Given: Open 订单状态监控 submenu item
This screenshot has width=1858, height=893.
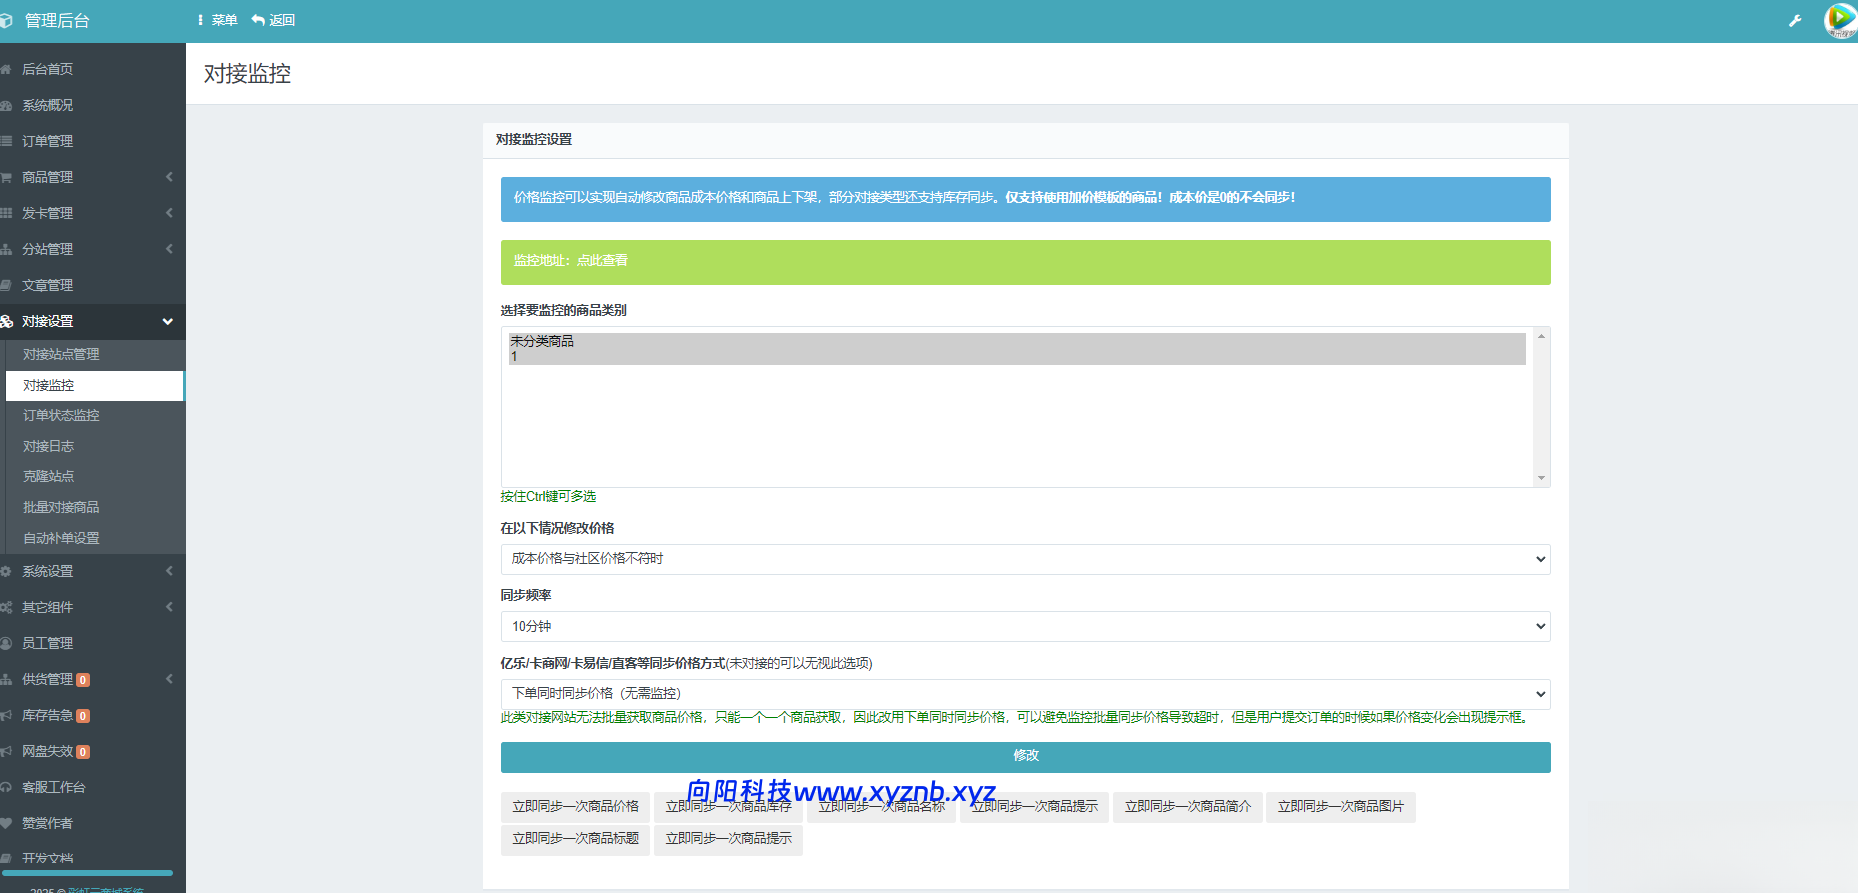Looking at the screenshot, I should coord(95,415).
